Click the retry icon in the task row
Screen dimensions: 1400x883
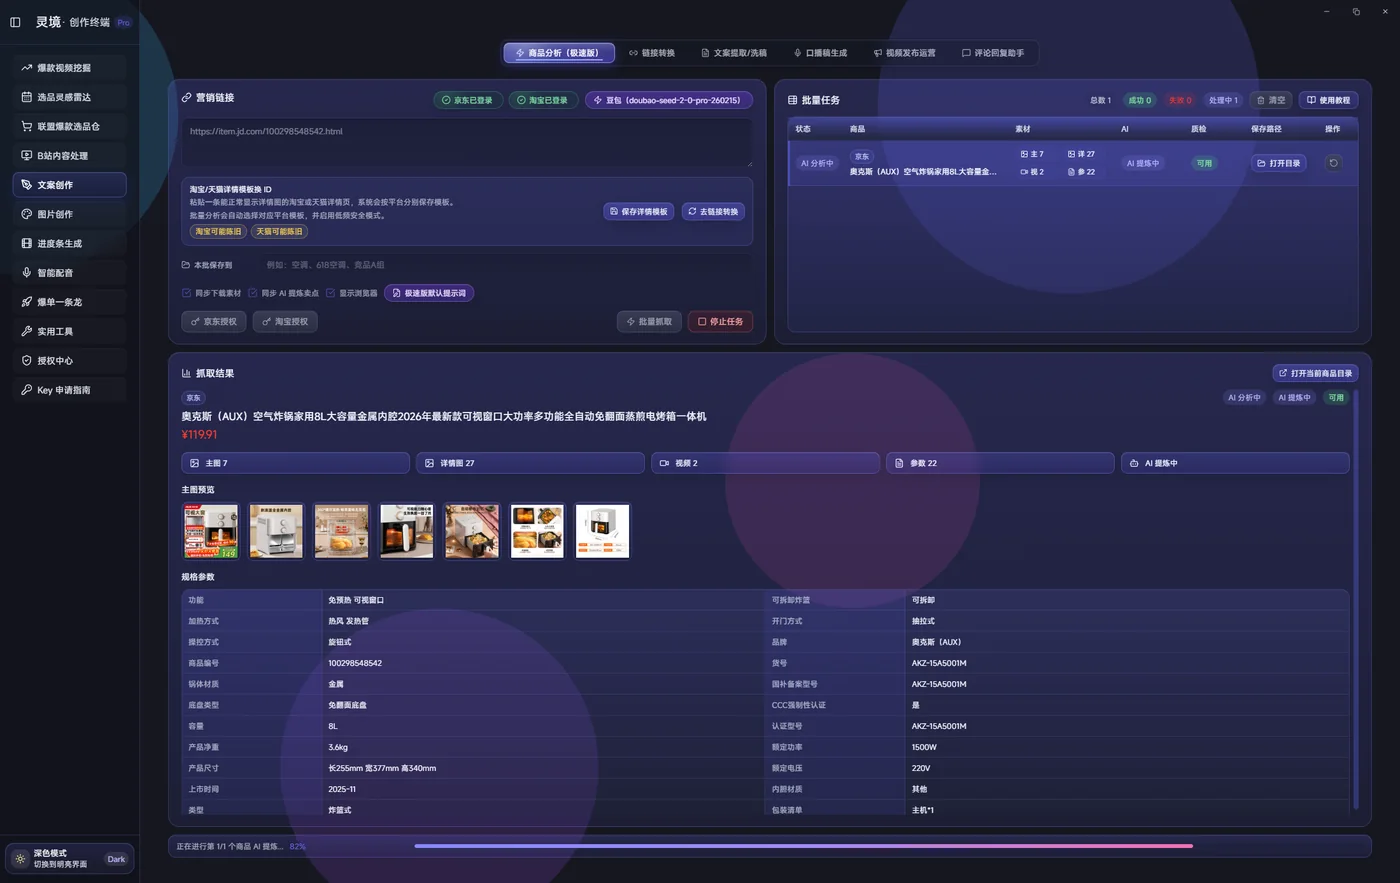[1333, 163]
